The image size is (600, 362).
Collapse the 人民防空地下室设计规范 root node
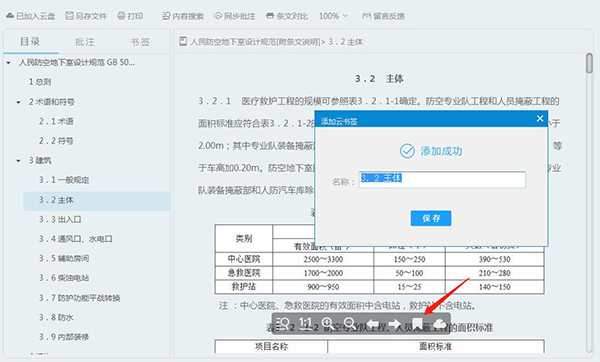(x=8, y=62)
